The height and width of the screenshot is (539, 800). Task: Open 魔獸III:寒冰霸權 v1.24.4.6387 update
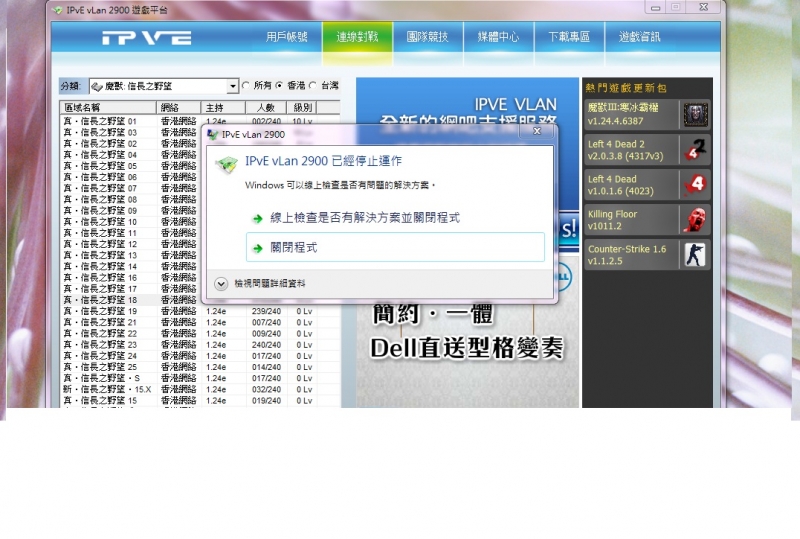647,114
